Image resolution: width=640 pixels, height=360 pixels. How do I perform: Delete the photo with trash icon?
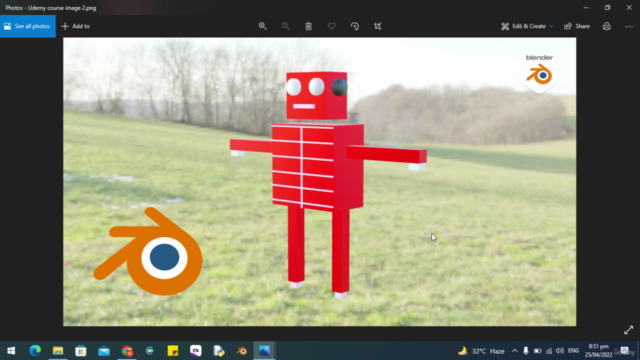coord(309,26)
